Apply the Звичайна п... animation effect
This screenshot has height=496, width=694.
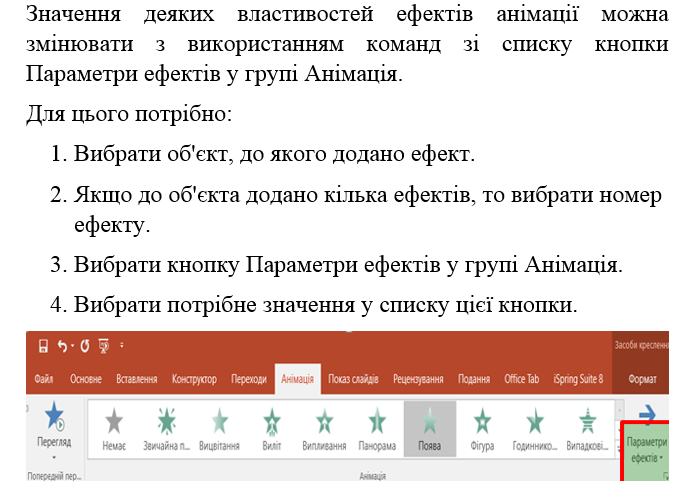point(166,428)
